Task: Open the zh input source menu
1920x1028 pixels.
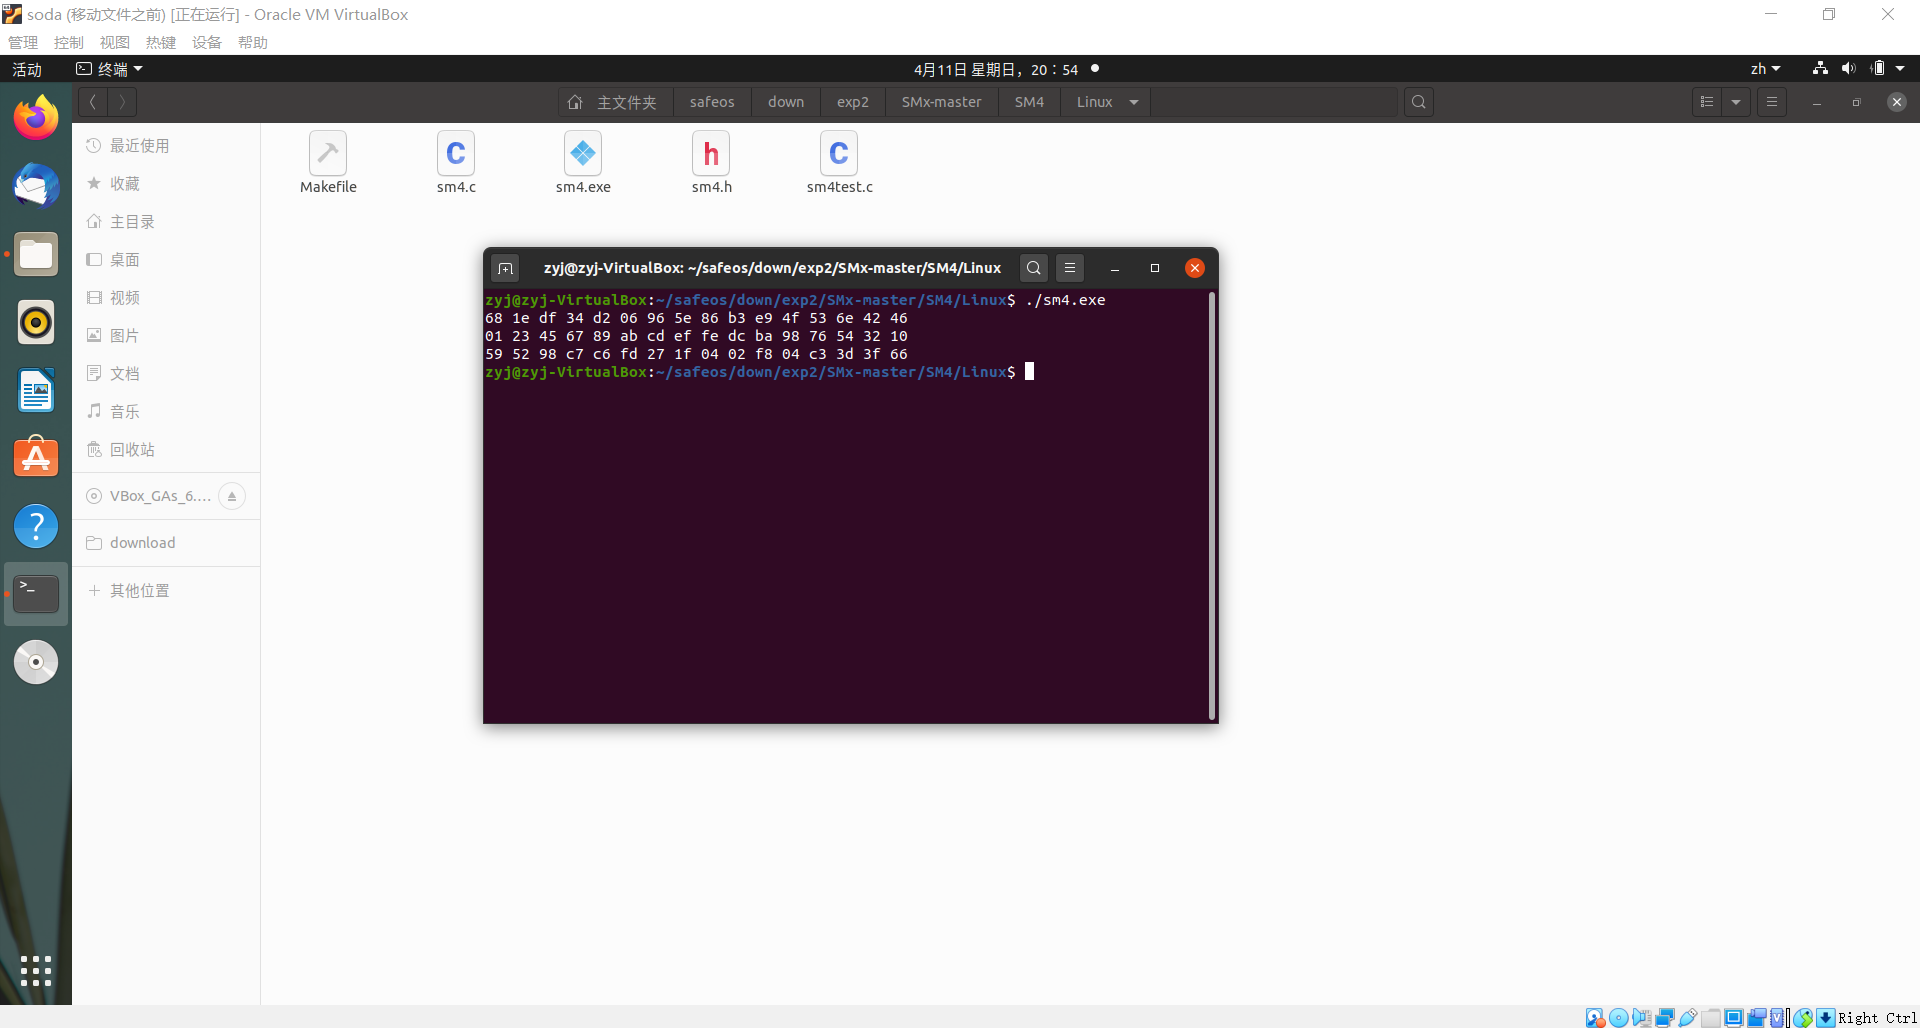Action: click(x=1765, y=69)
